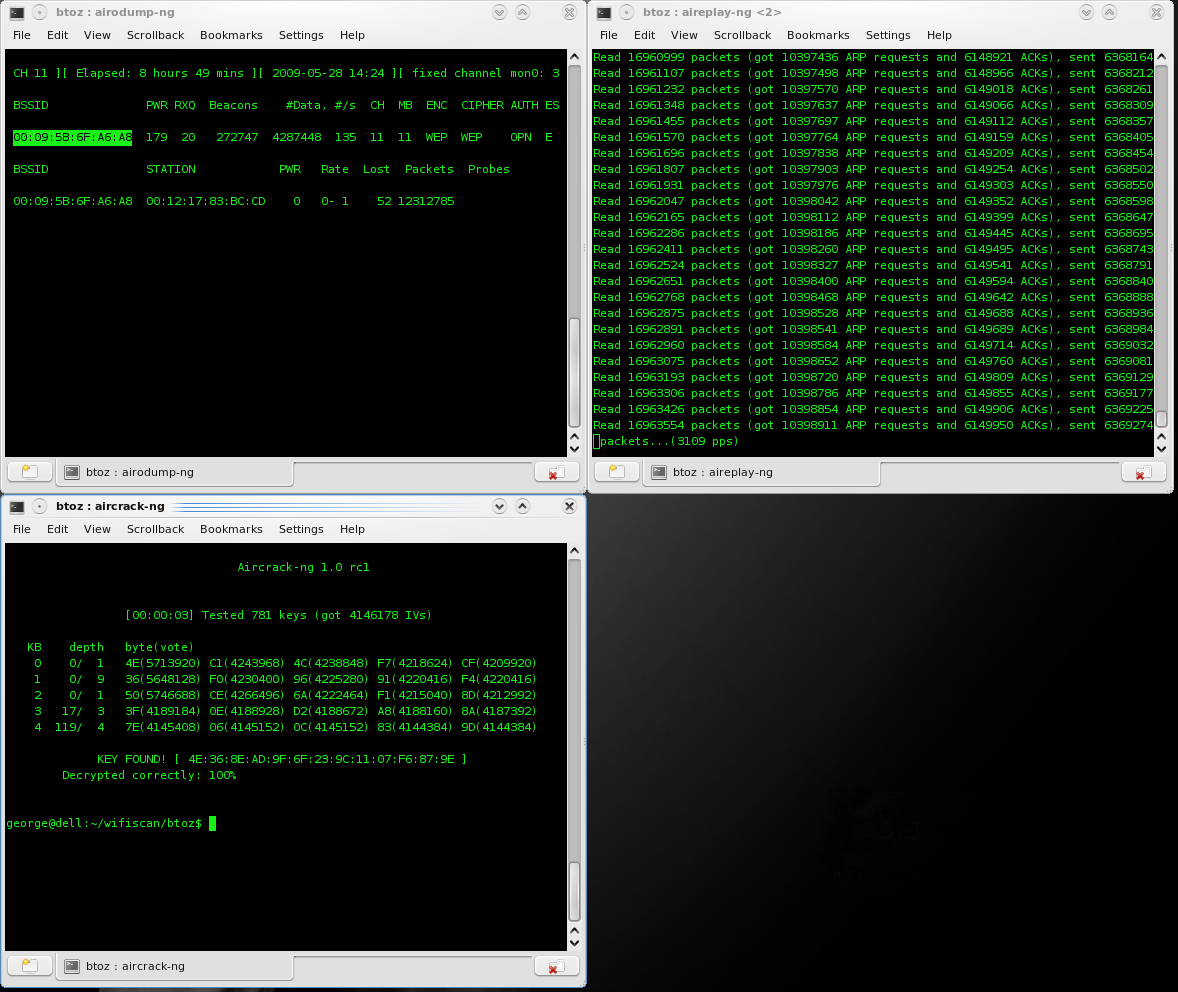Screen dimensions: 1178x992
Task: Minimize the aireplay-ng window
Action: coord(1086,13)
